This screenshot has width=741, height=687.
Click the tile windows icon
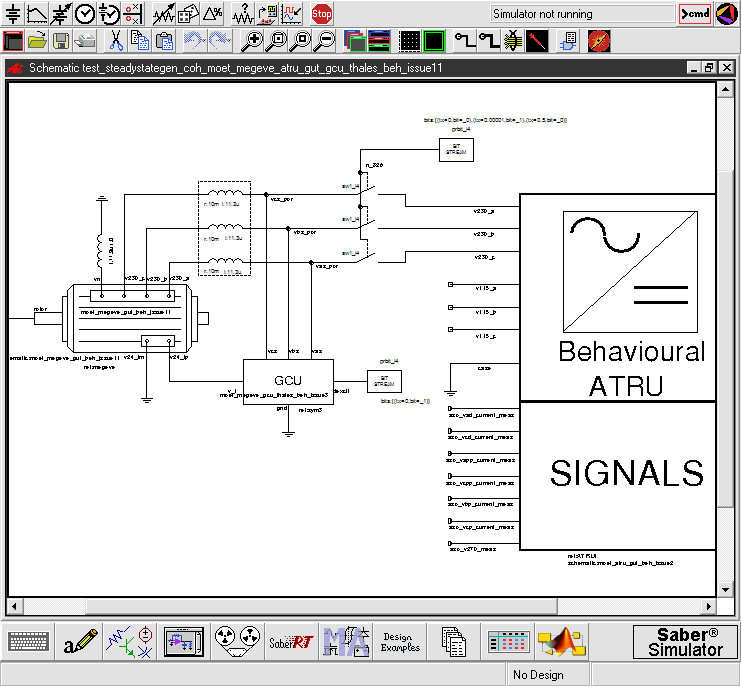[379, 41]
